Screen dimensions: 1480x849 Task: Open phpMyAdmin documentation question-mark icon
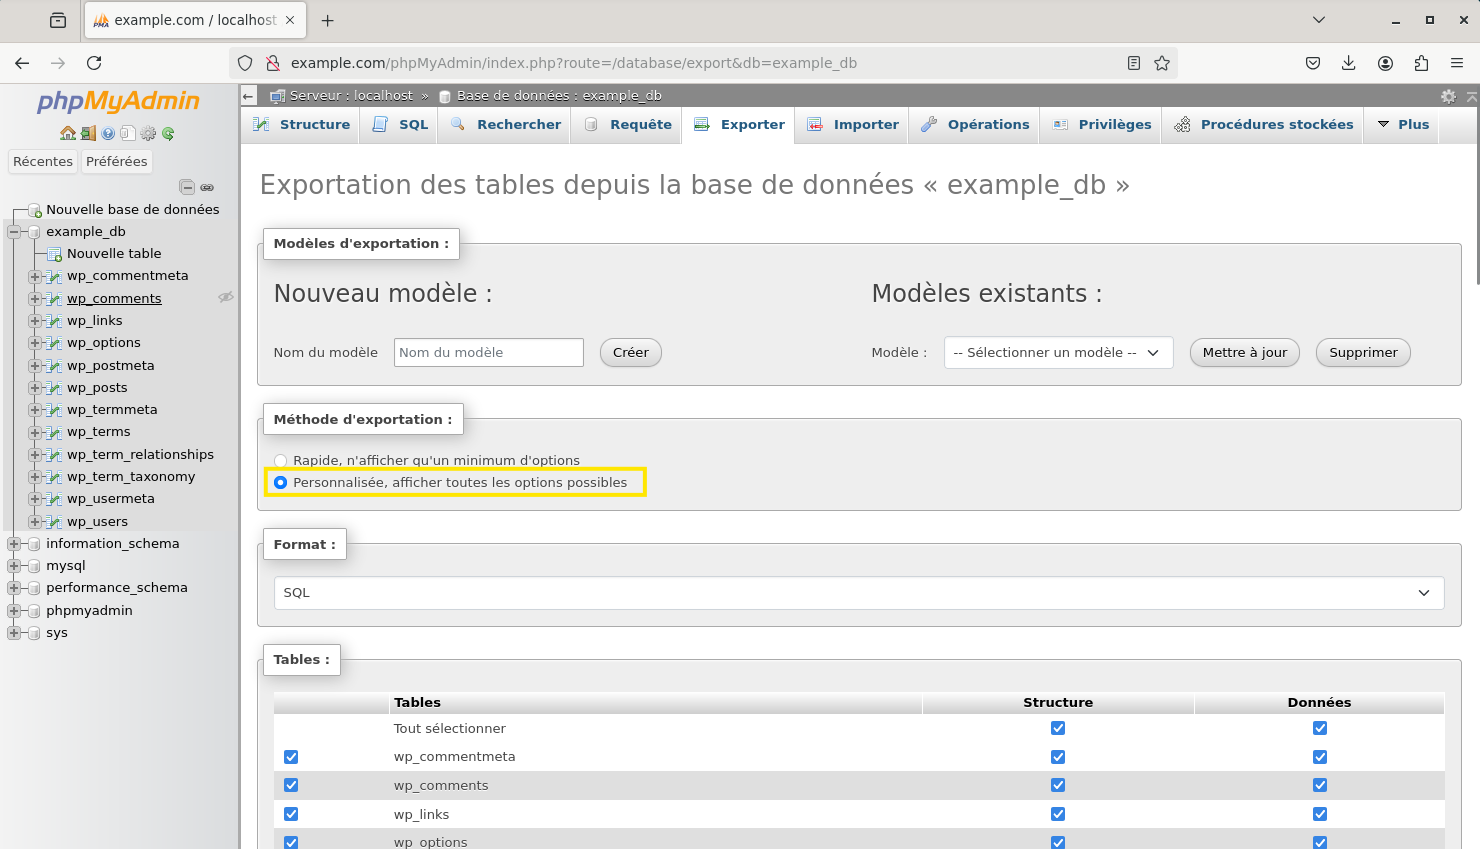click(x=108, y=133)
